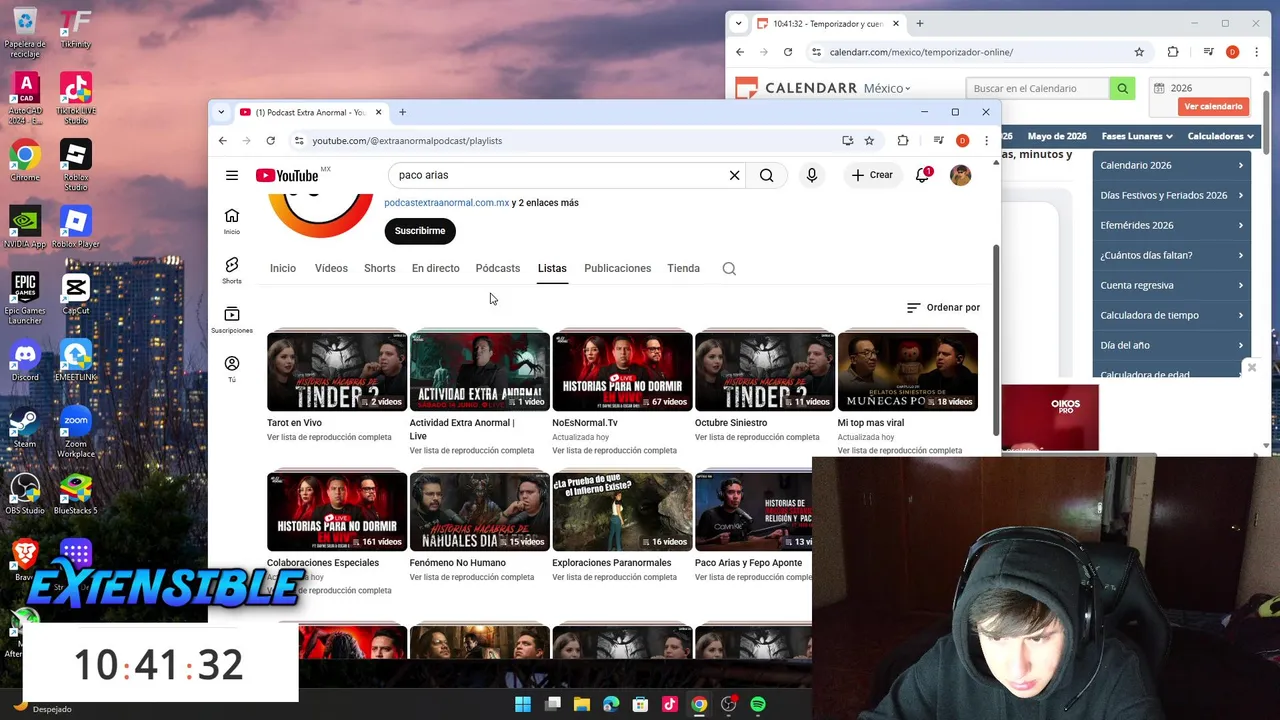
Task: Open full playlist link under Tarot en Vivo
Action: 328,437
